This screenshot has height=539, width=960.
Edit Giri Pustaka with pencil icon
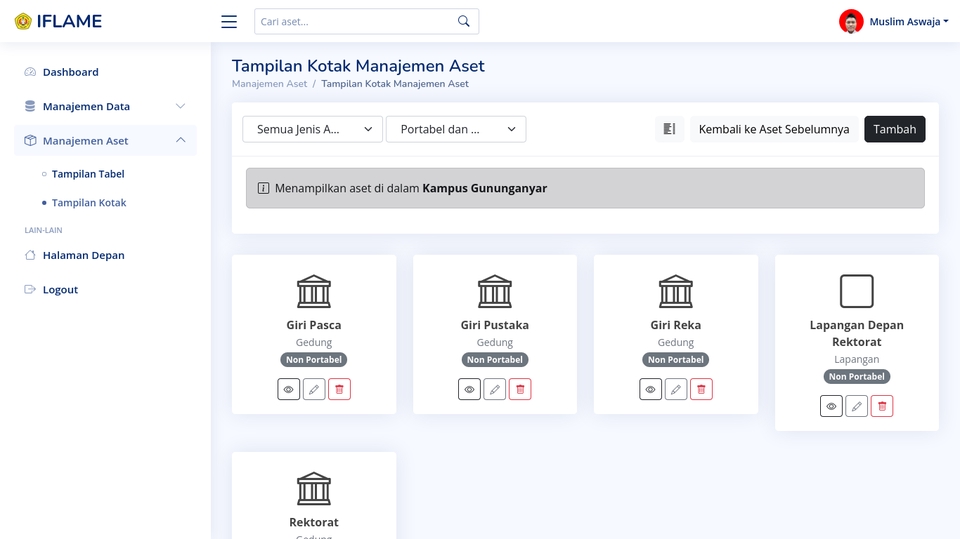[x=495, y=389]
